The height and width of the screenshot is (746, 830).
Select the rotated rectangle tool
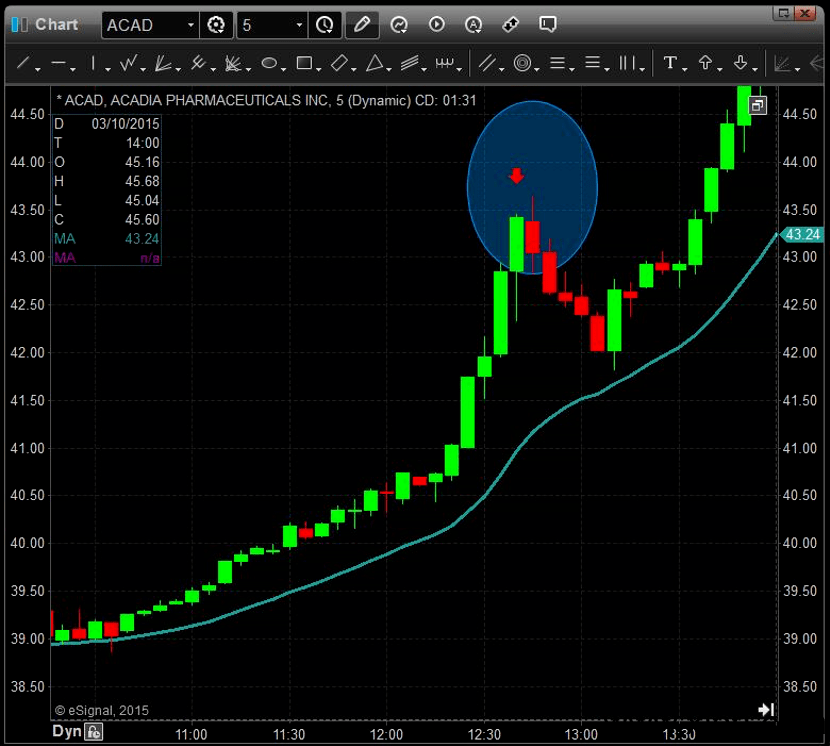[x=339, y=63]
